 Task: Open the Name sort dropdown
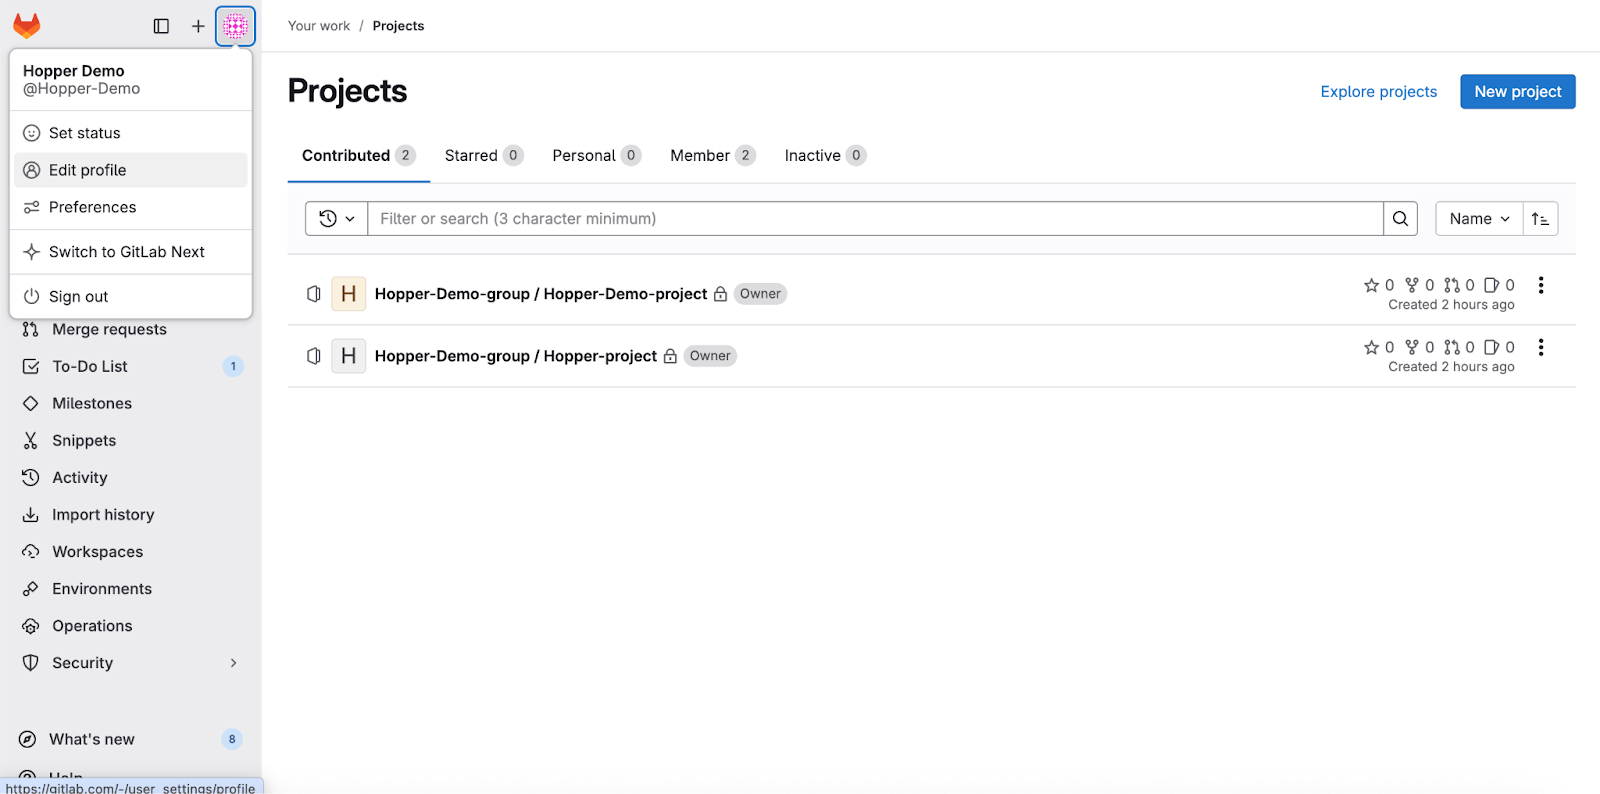tap(1479, 218)
